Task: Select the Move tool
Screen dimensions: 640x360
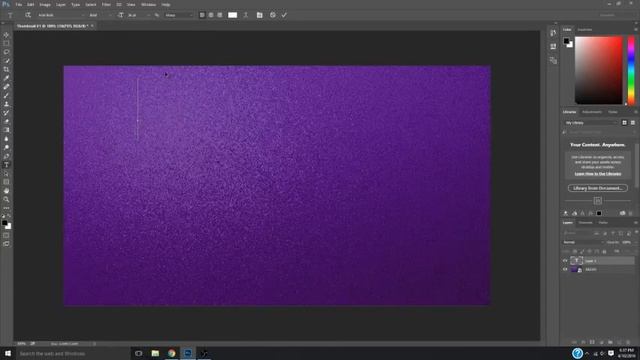Action: click(x=6, y=35)
